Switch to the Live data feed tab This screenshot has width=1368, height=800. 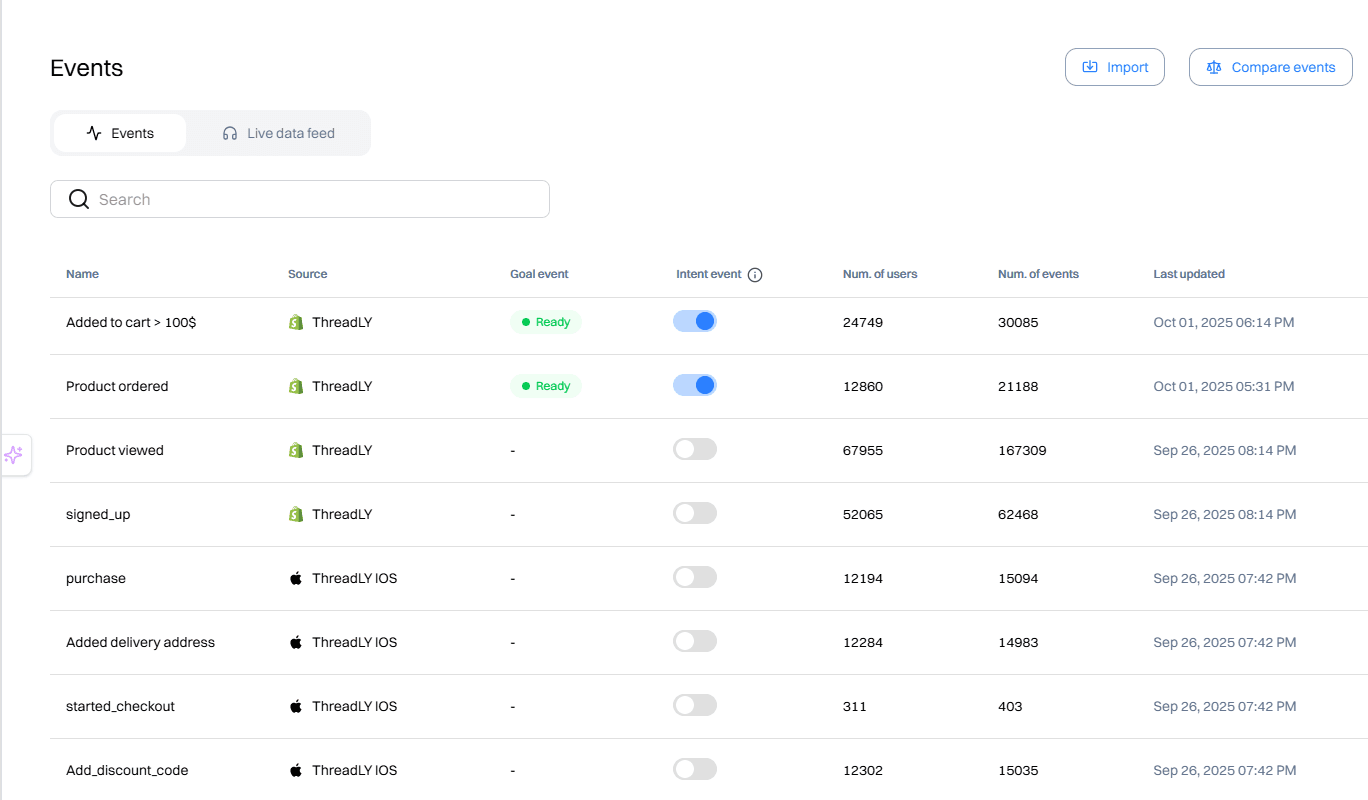pos(278,132)
